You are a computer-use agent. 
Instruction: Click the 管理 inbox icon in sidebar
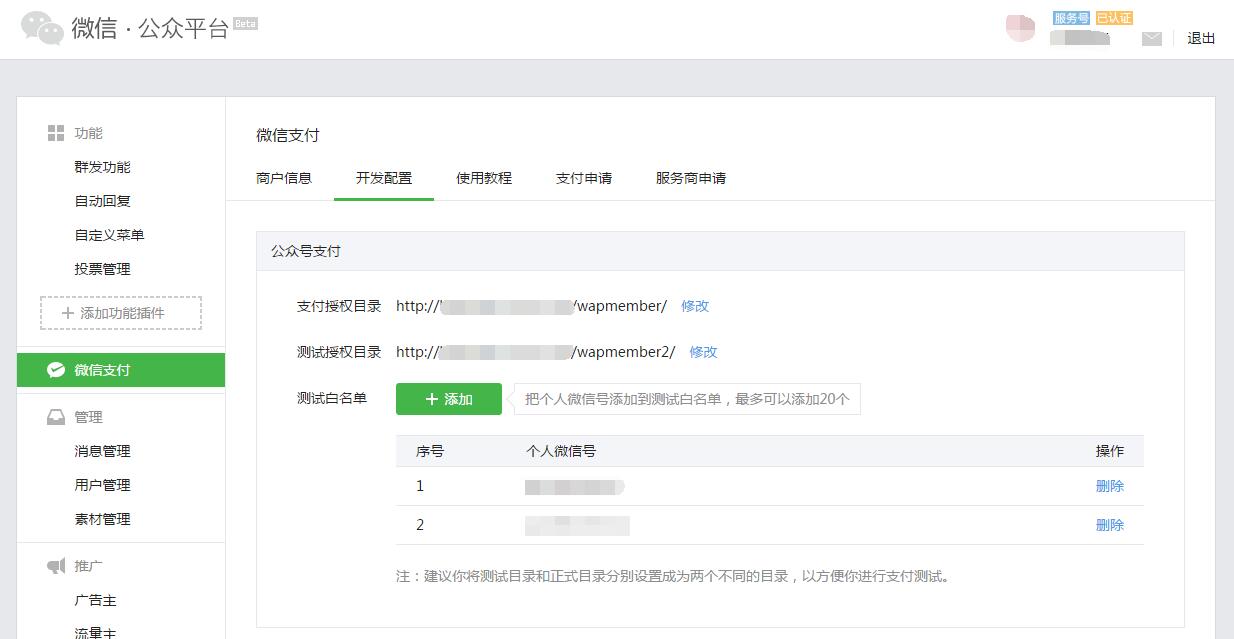(x=56, y=417)
